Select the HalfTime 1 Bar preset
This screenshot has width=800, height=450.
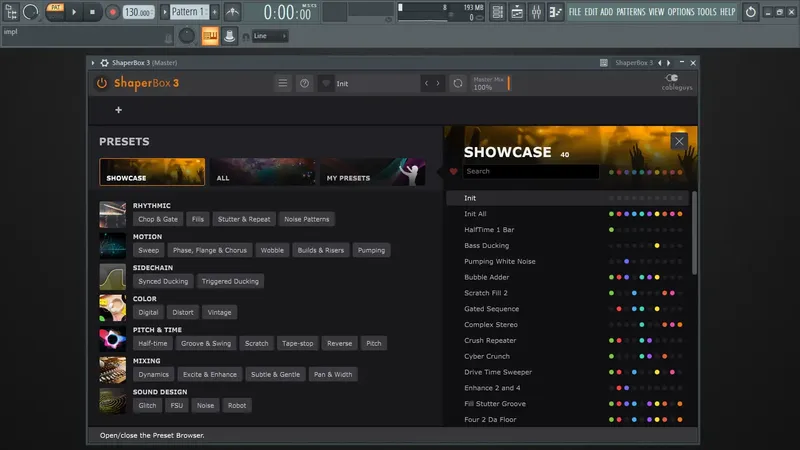point(567,230)
